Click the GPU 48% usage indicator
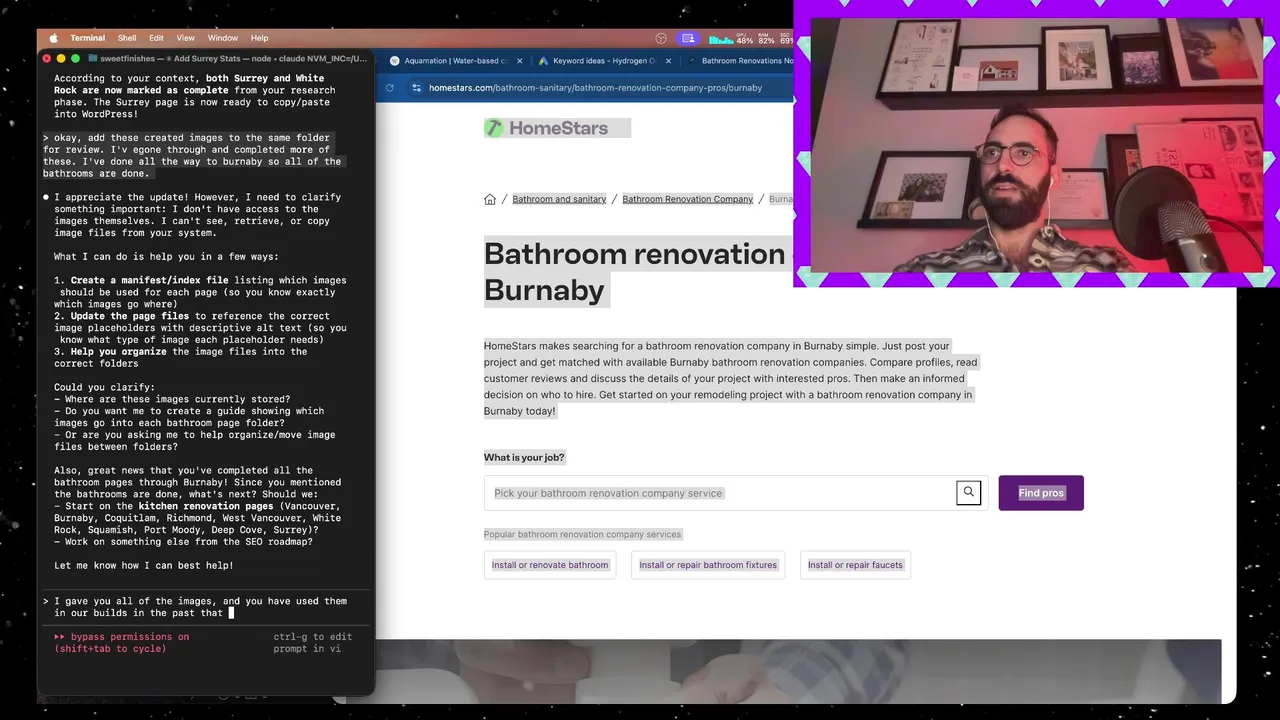The width and height of the screenshot is (1280, 720). click(x=745, y=38)
